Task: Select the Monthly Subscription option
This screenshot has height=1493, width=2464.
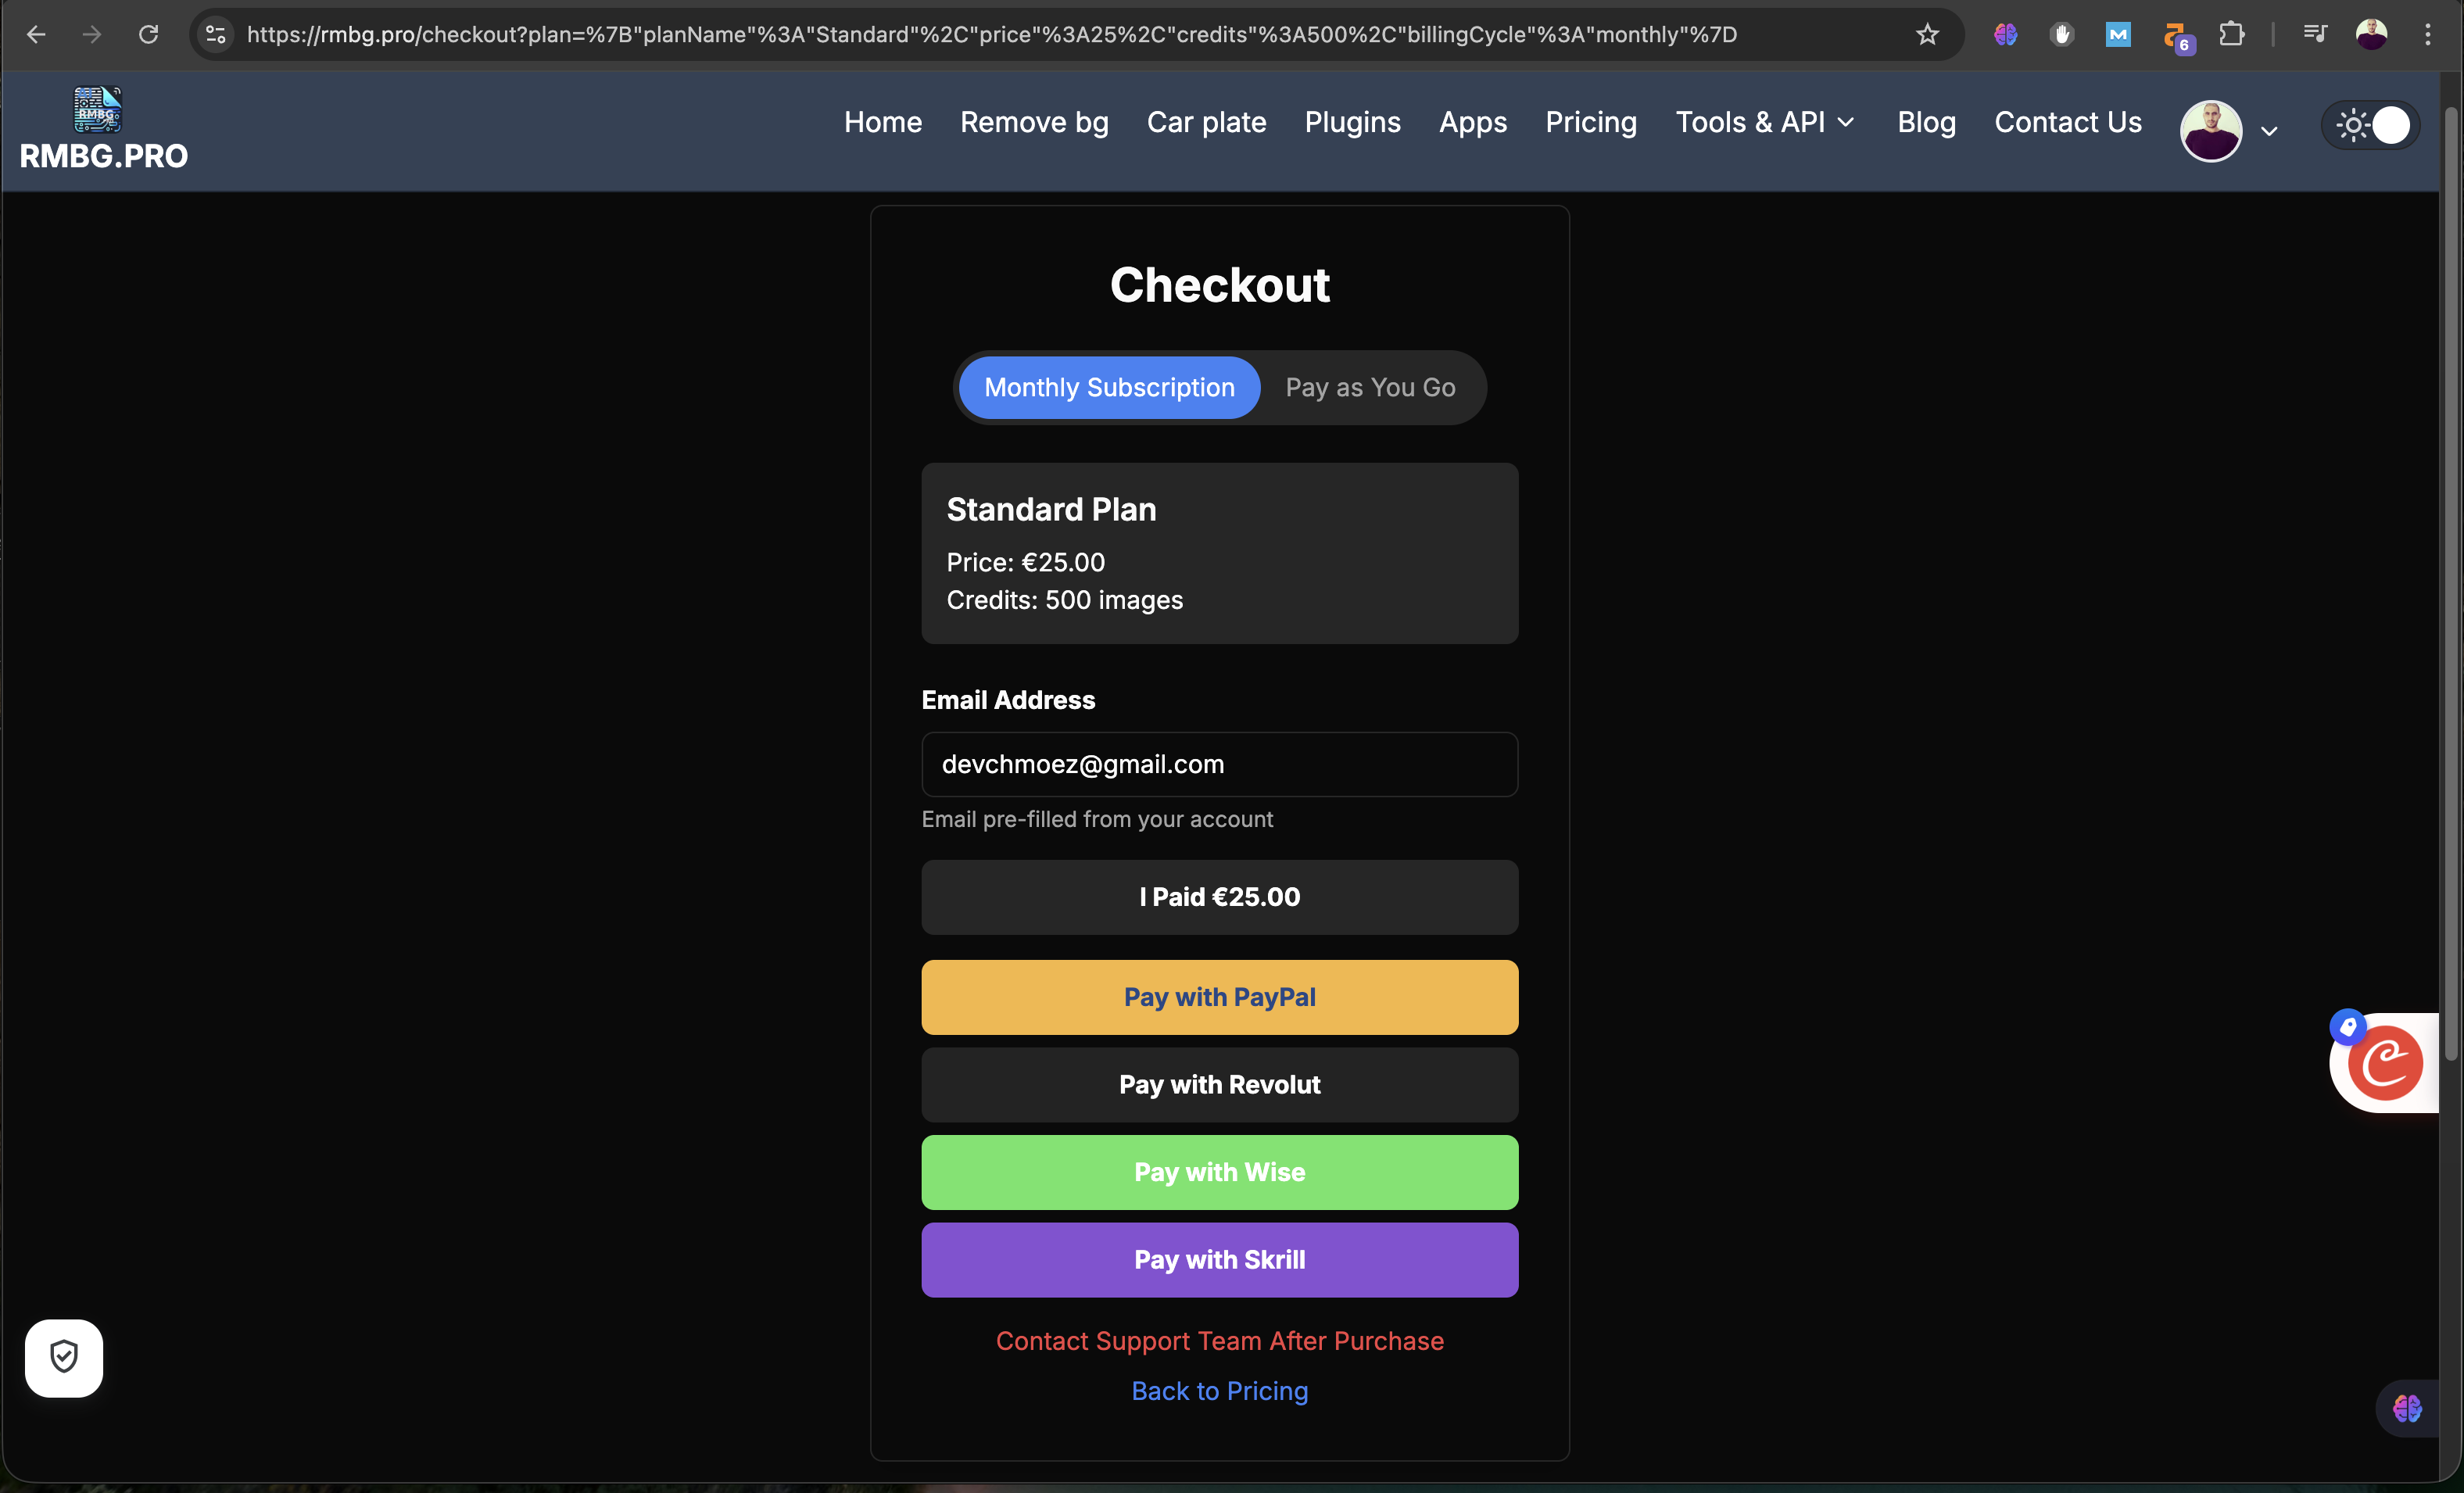Action: click(1109, 387)
